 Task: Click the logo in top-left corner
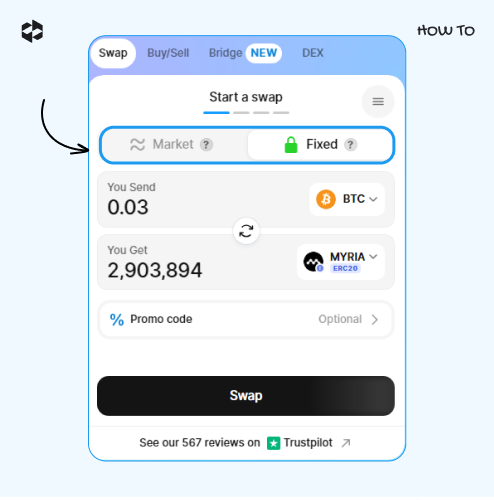(32, 31)
